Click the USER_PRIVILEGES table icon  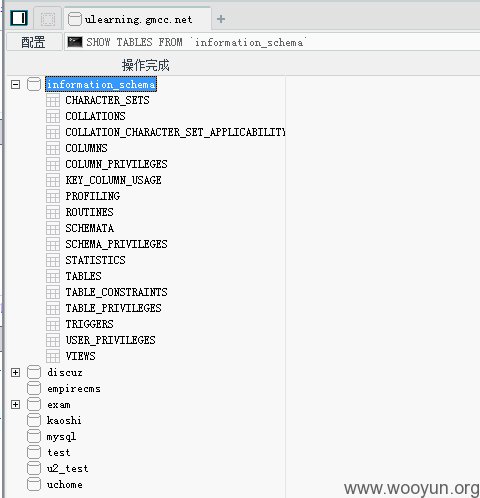tap(53, 340)
